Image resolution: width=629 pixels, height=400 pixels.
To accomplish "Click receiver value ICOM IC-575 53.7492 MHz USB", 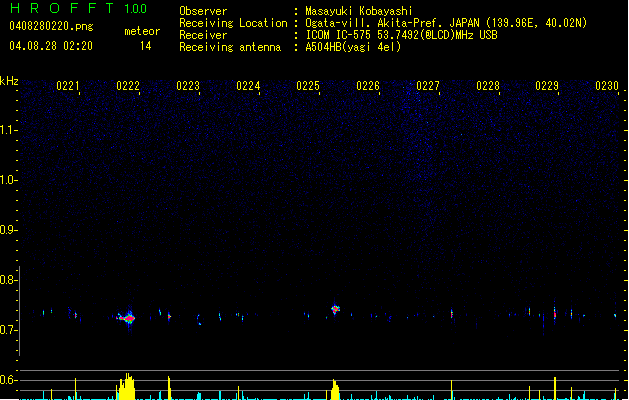I will (x=402, y=35).
